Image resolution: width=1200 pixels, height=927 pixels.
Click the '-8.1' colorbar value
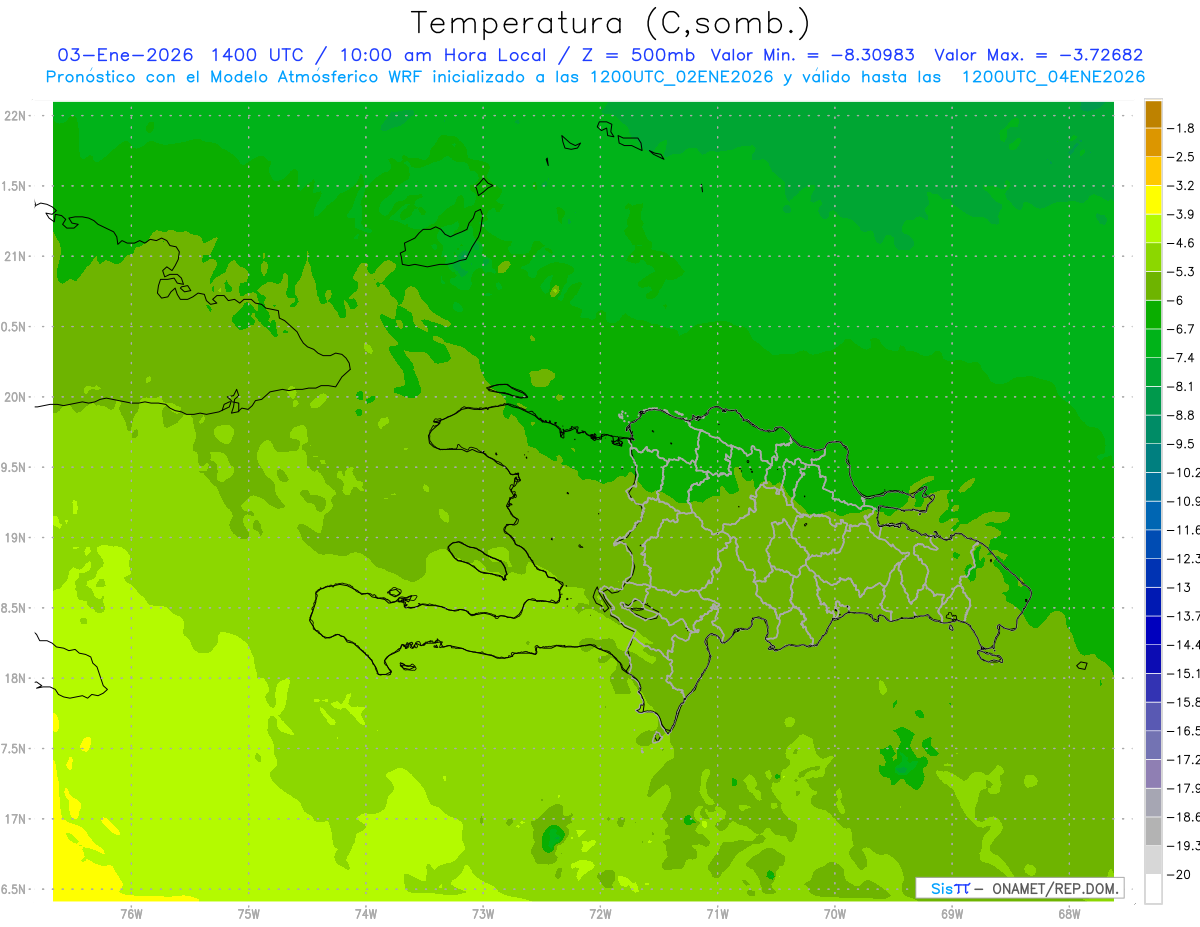pos(1182,386)
